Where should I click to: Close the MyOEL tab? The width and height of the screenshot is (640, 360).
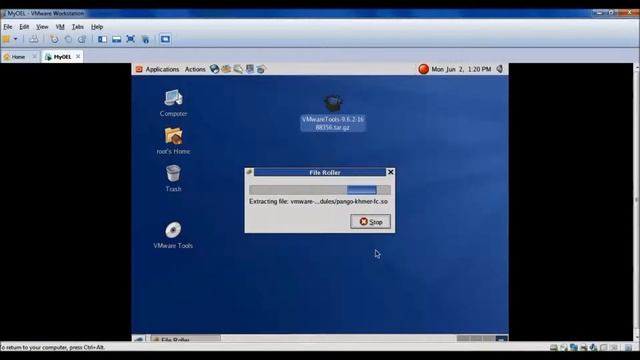(x=78, y=56)
